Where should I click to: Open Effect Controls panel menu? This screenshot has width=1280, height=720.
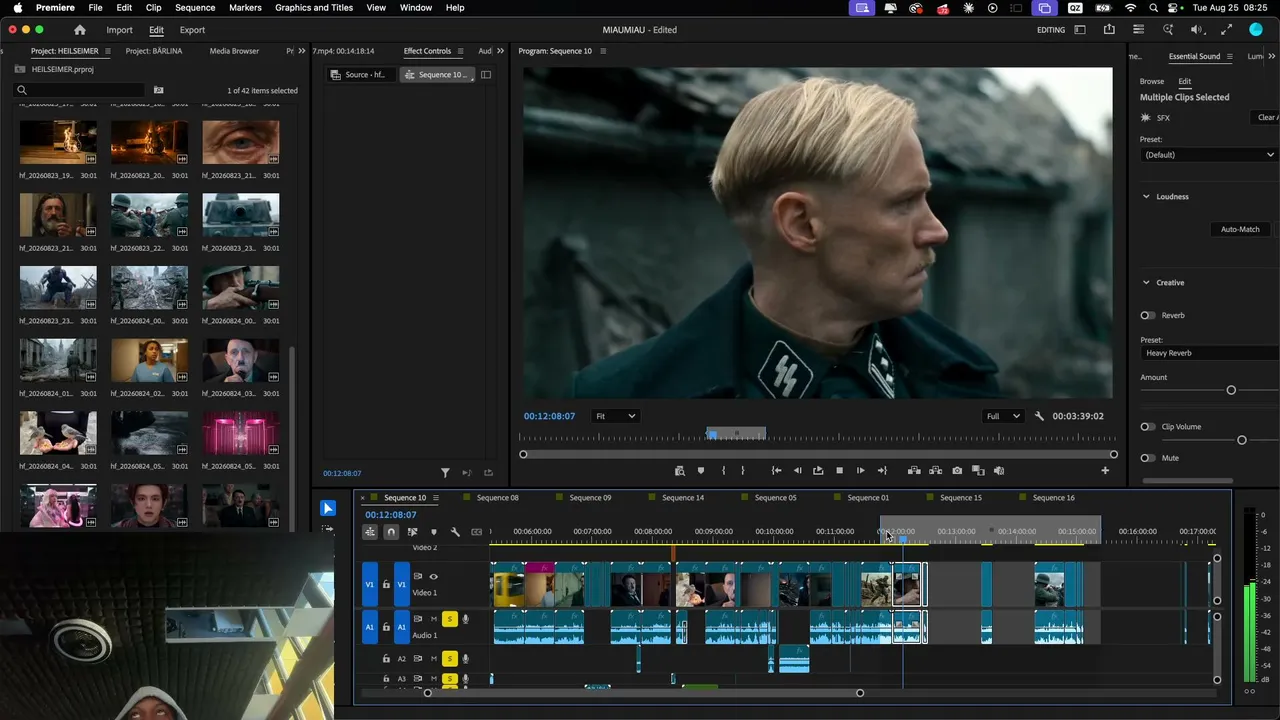(x=460, y=51)
